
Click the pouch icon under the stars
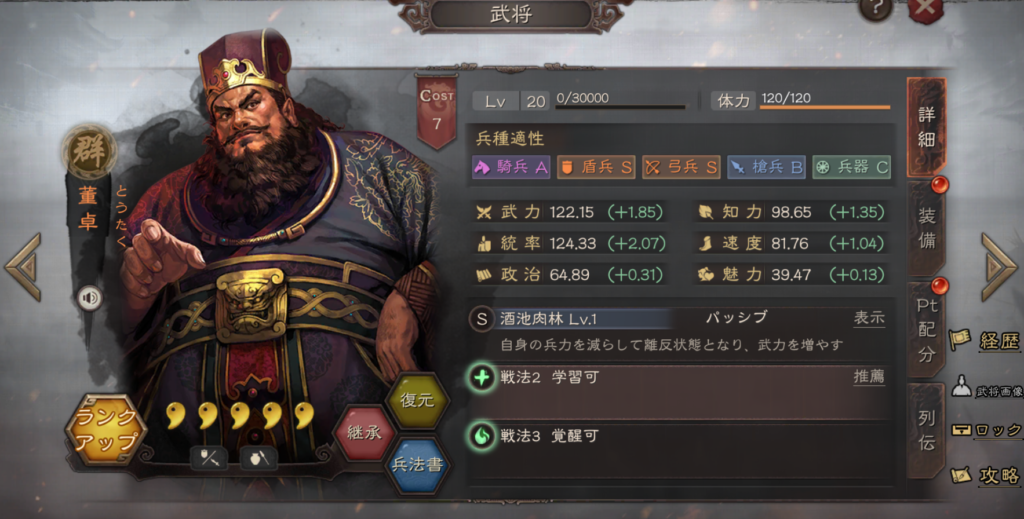click(259, 457)
